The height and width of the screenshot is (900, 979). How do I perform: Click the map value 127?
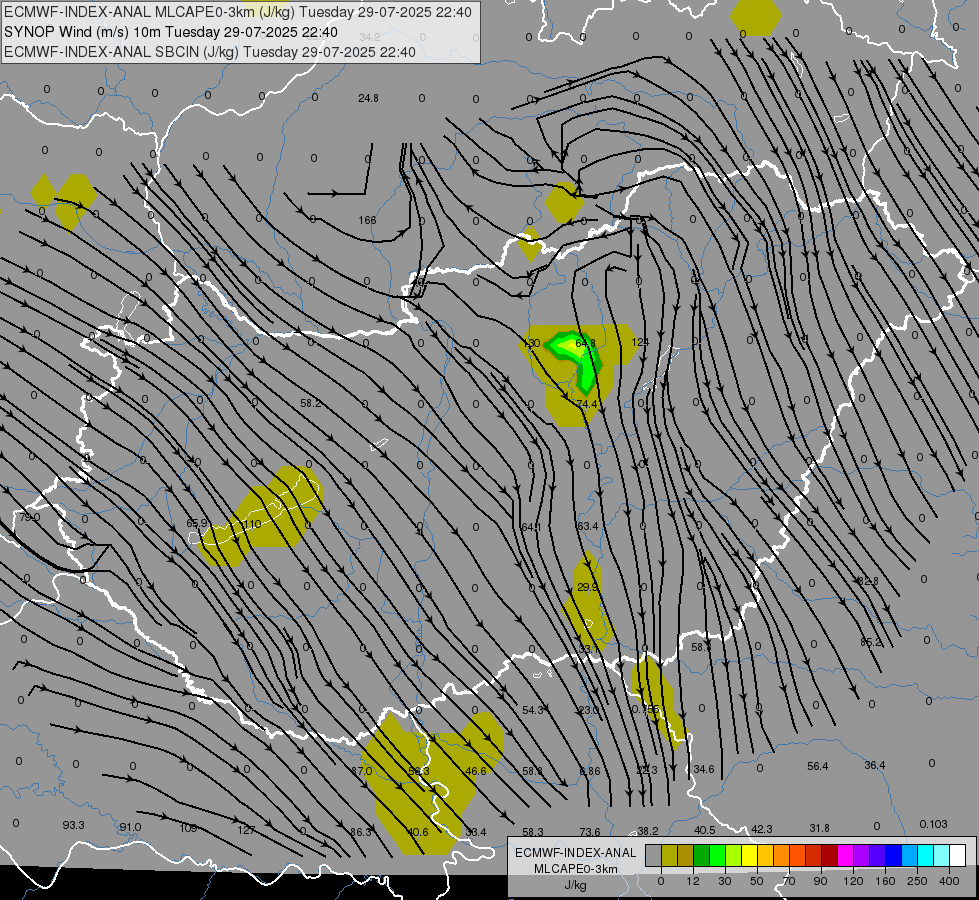(246, 830)
